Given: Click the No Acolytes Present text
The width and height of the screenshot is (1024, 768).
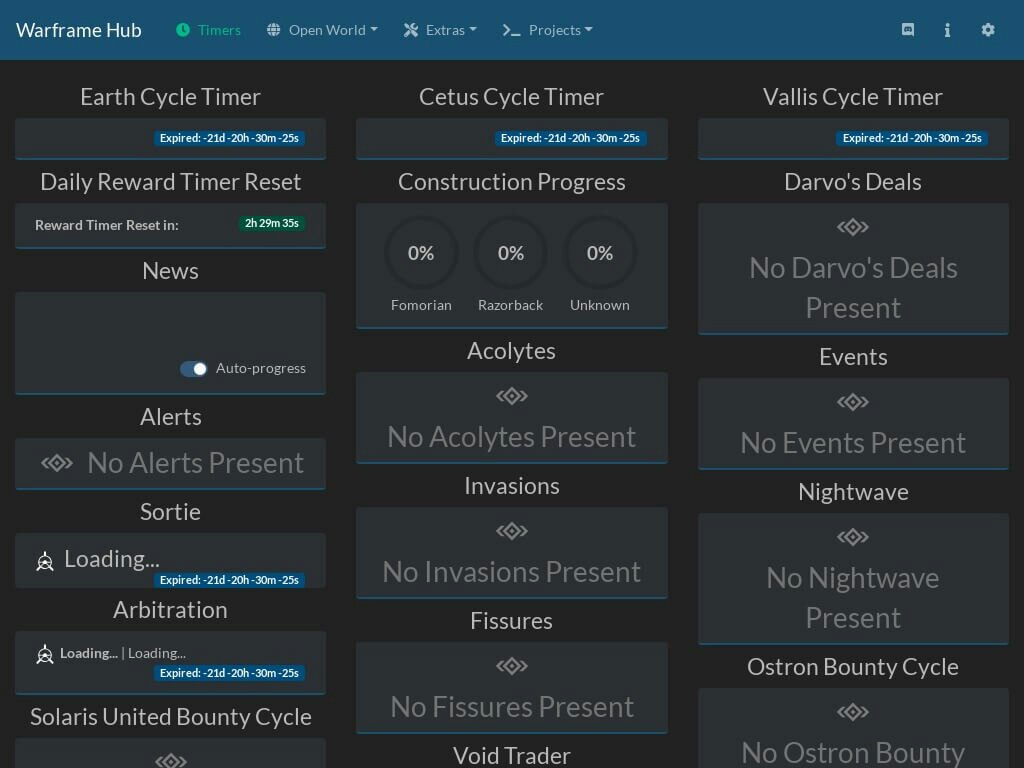Looking at the screenshot, I should (511, 437).
